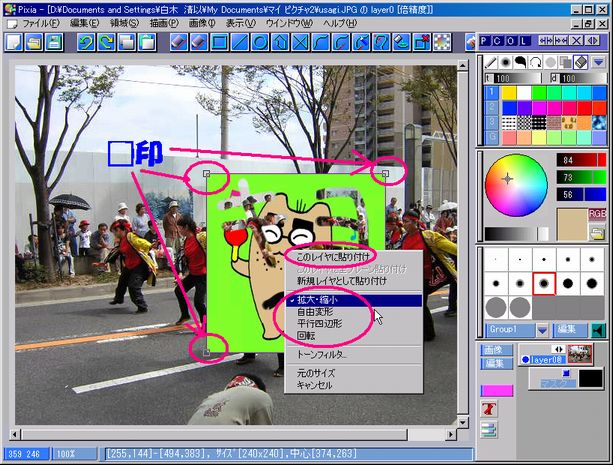Choose the black blob fill icon
Screen dimensions: 613x465
tap(520, 63)
